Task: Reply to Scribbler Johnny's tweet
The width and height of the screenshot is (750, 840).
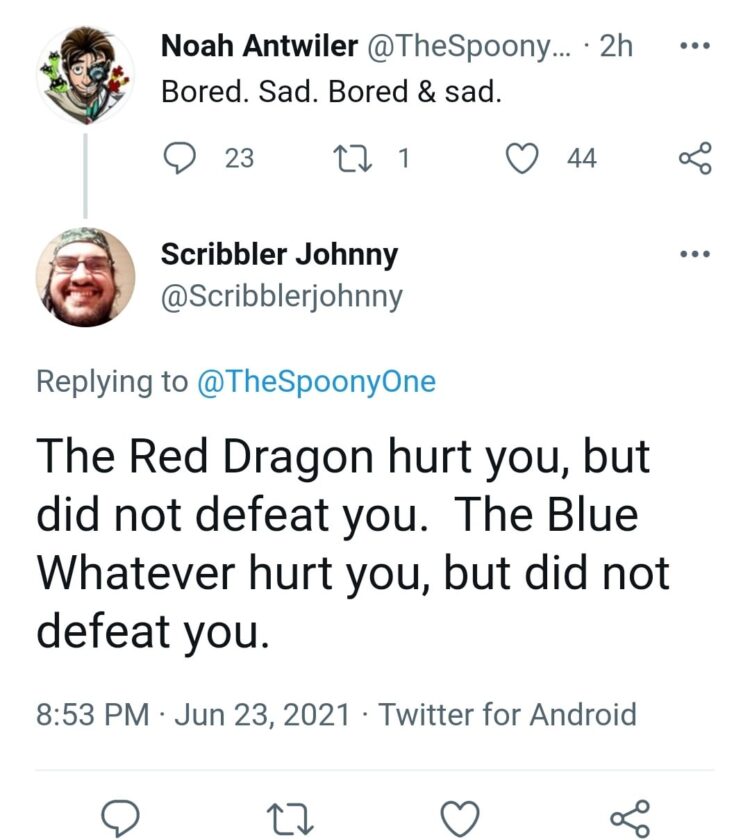Action: [x=121, y=816]
